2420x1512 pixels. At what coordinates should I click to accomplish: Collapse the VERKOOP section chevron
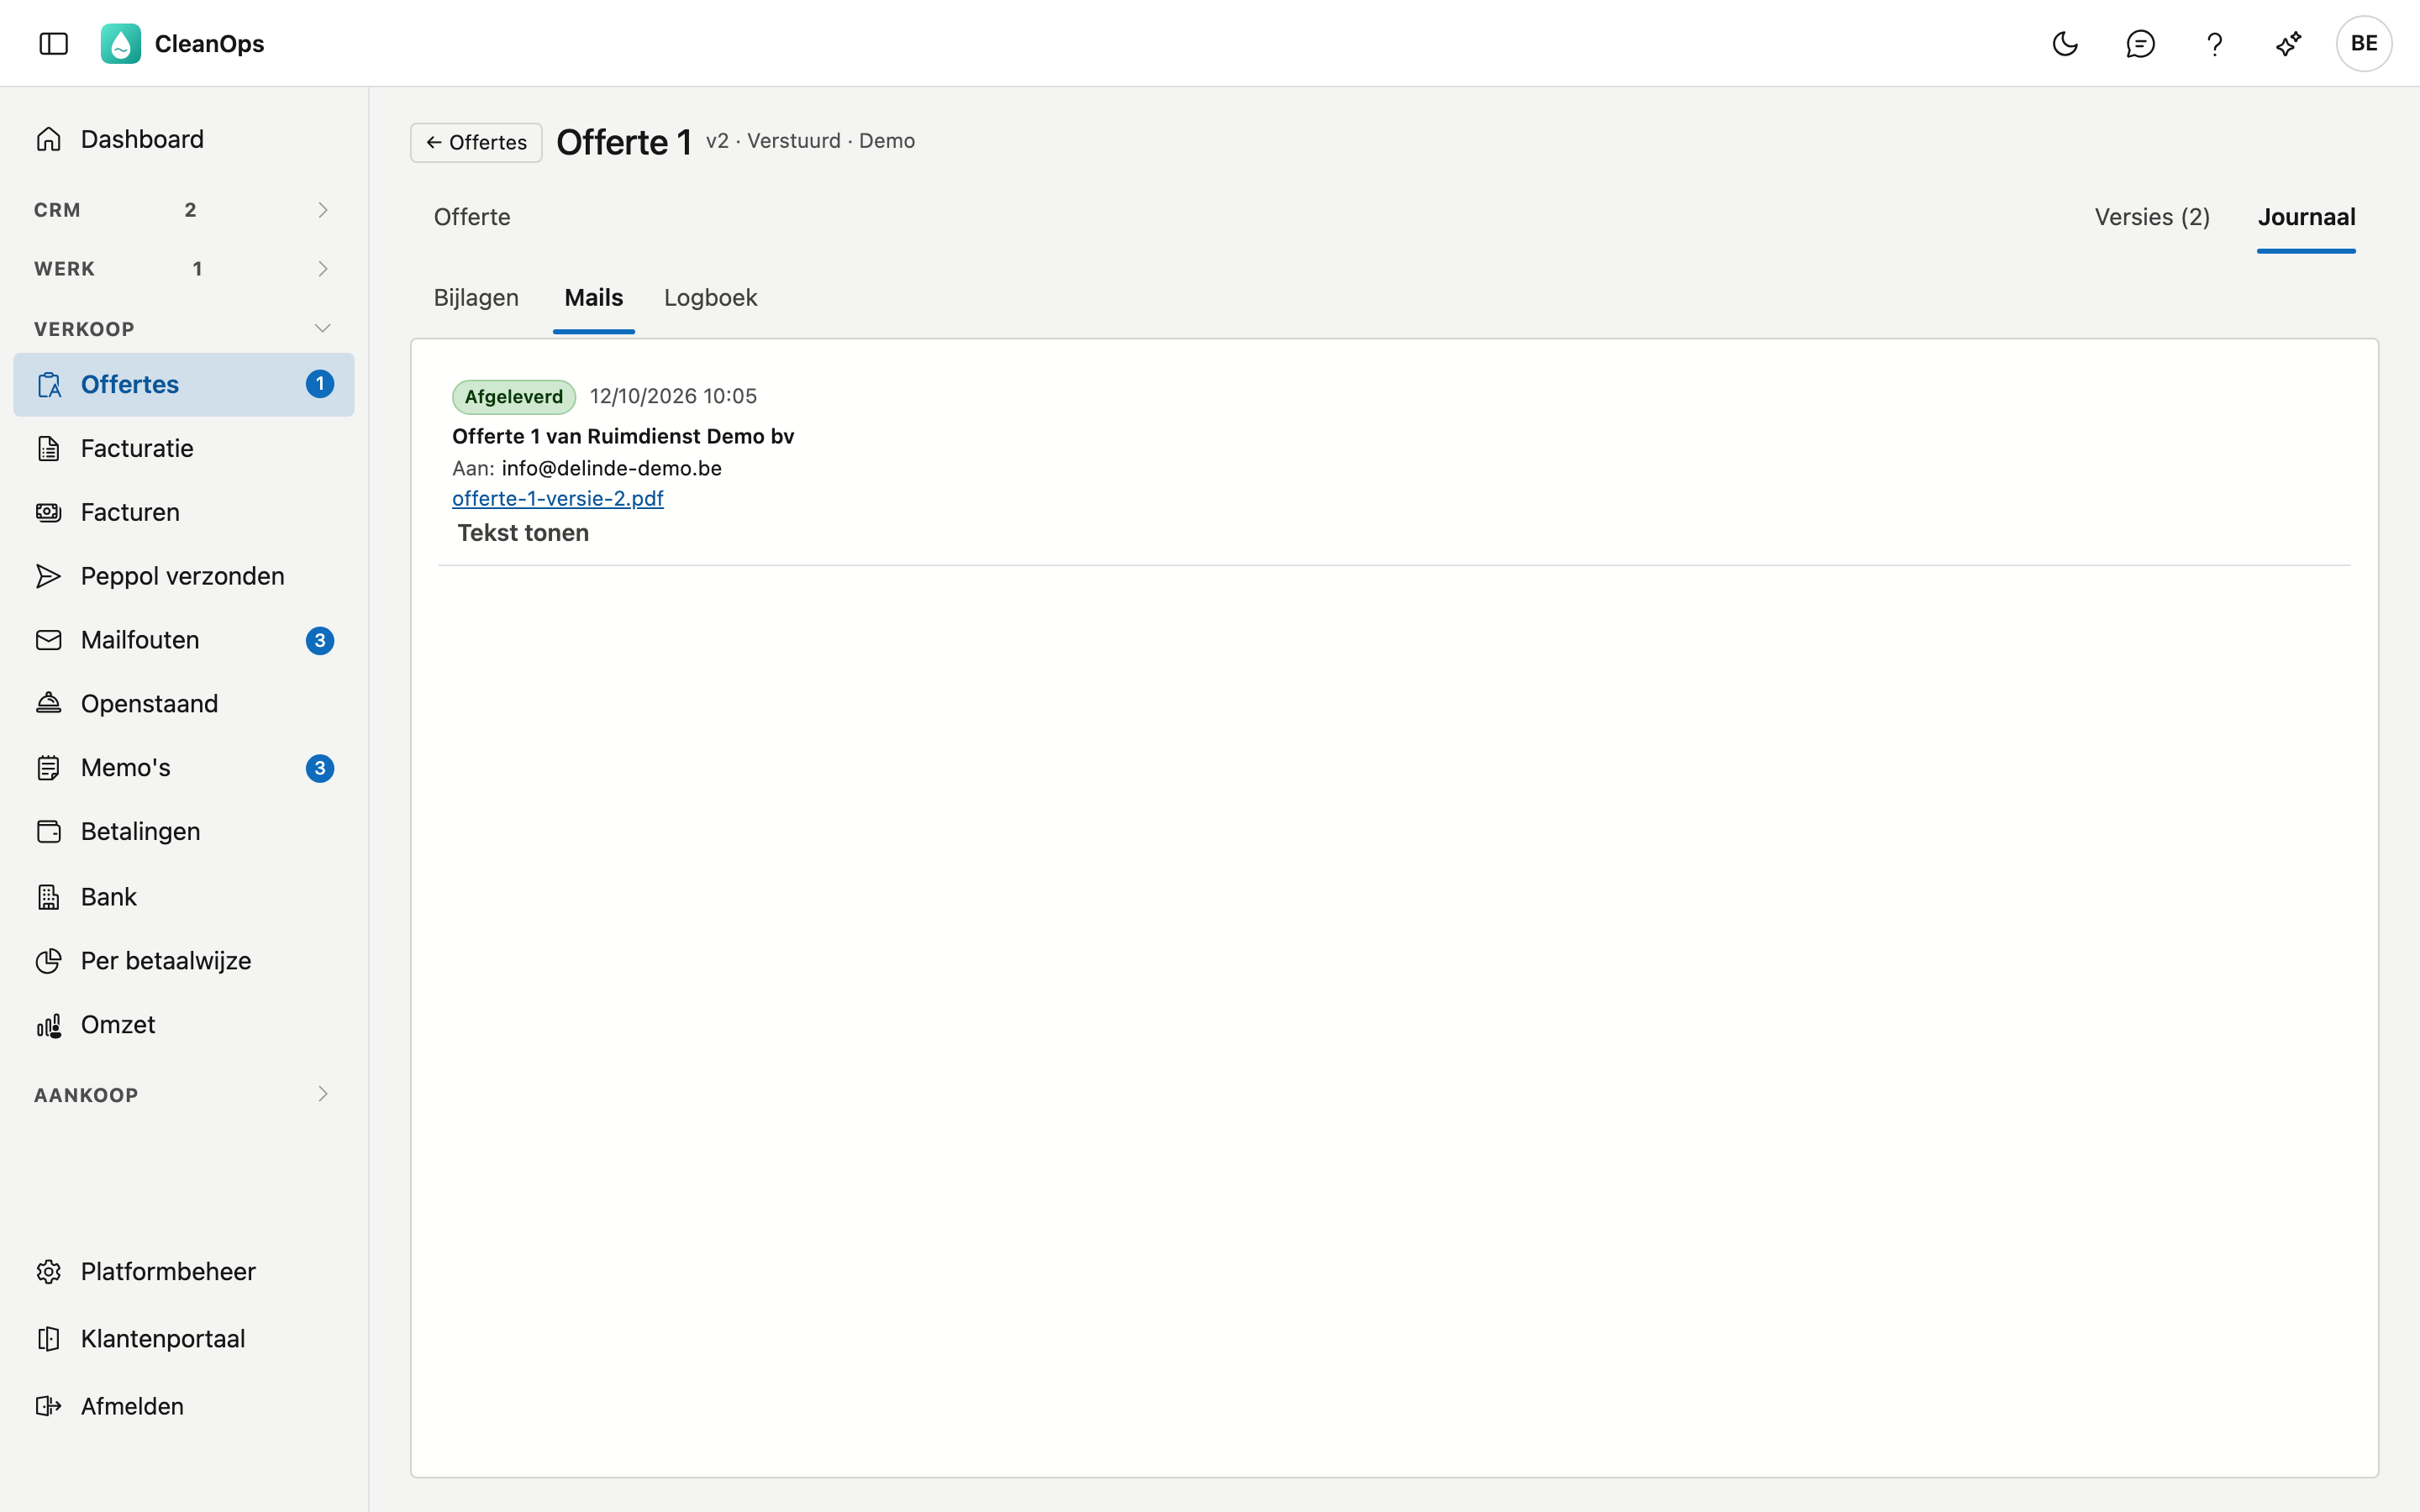point(322,328)
